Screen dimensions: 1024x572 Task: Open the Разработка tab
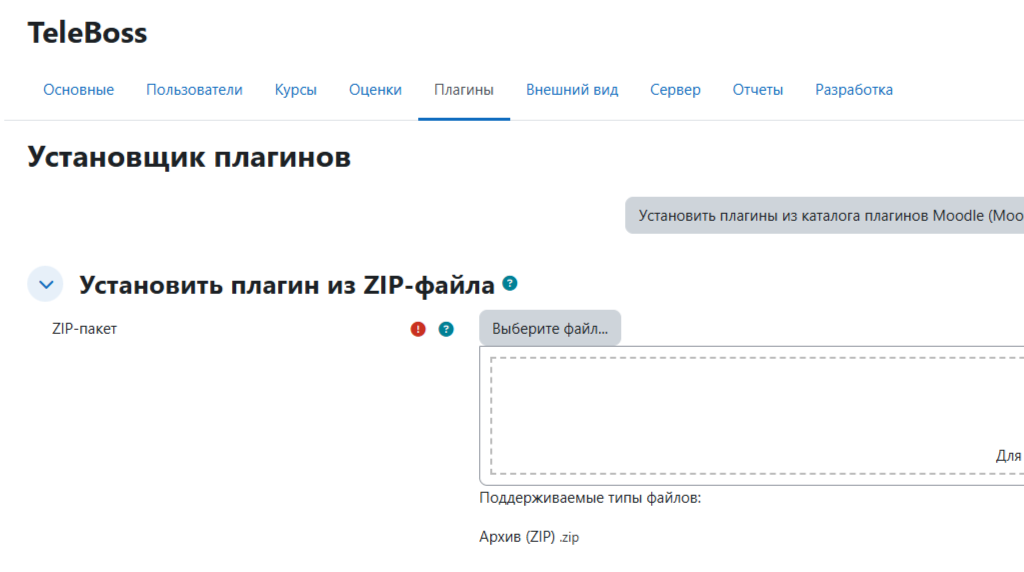(x=853, y=90)
